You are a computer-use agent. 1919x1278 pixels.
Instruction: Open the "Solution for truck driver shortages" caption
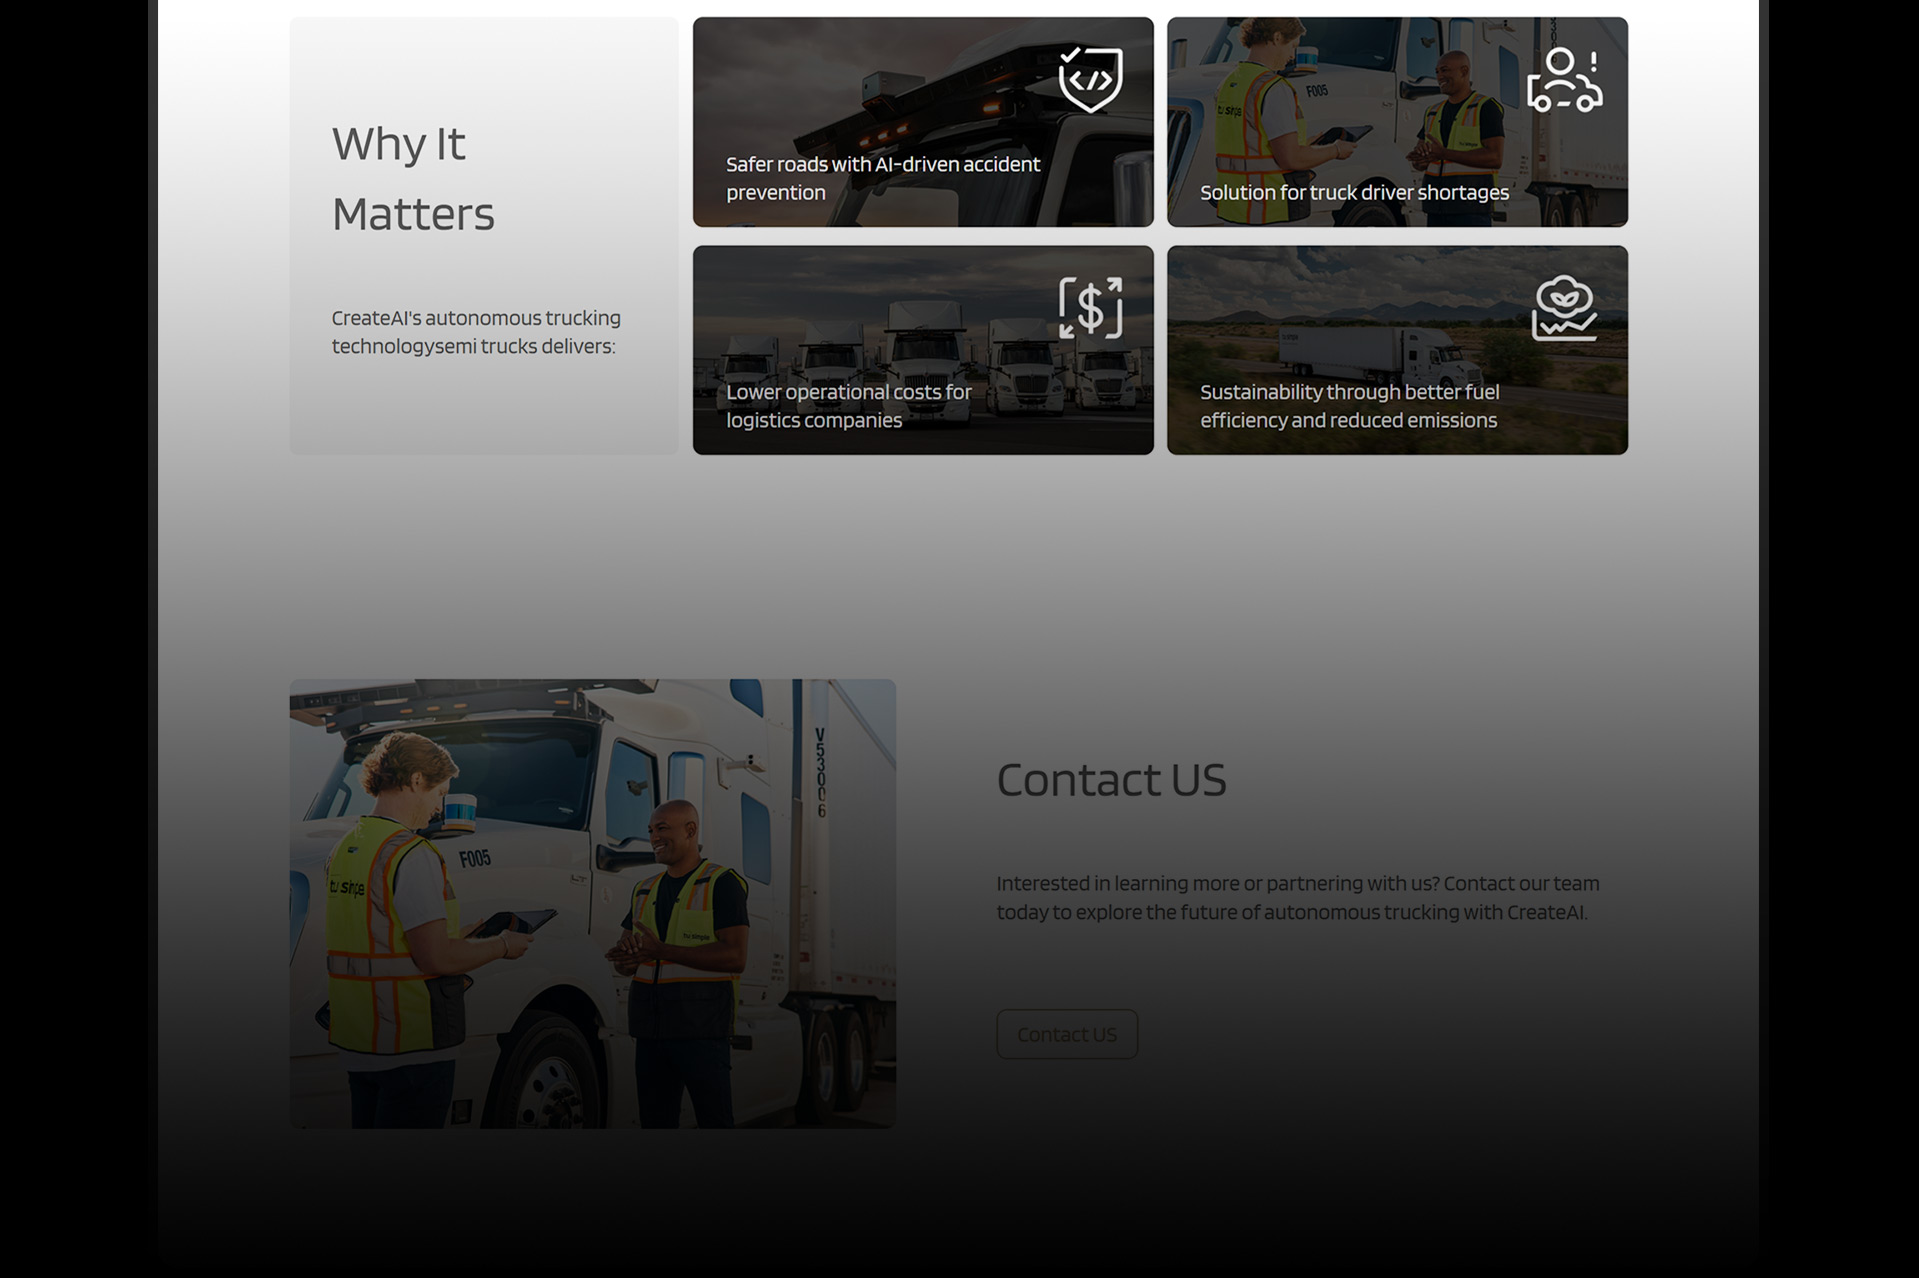[x=1354, y=192]
